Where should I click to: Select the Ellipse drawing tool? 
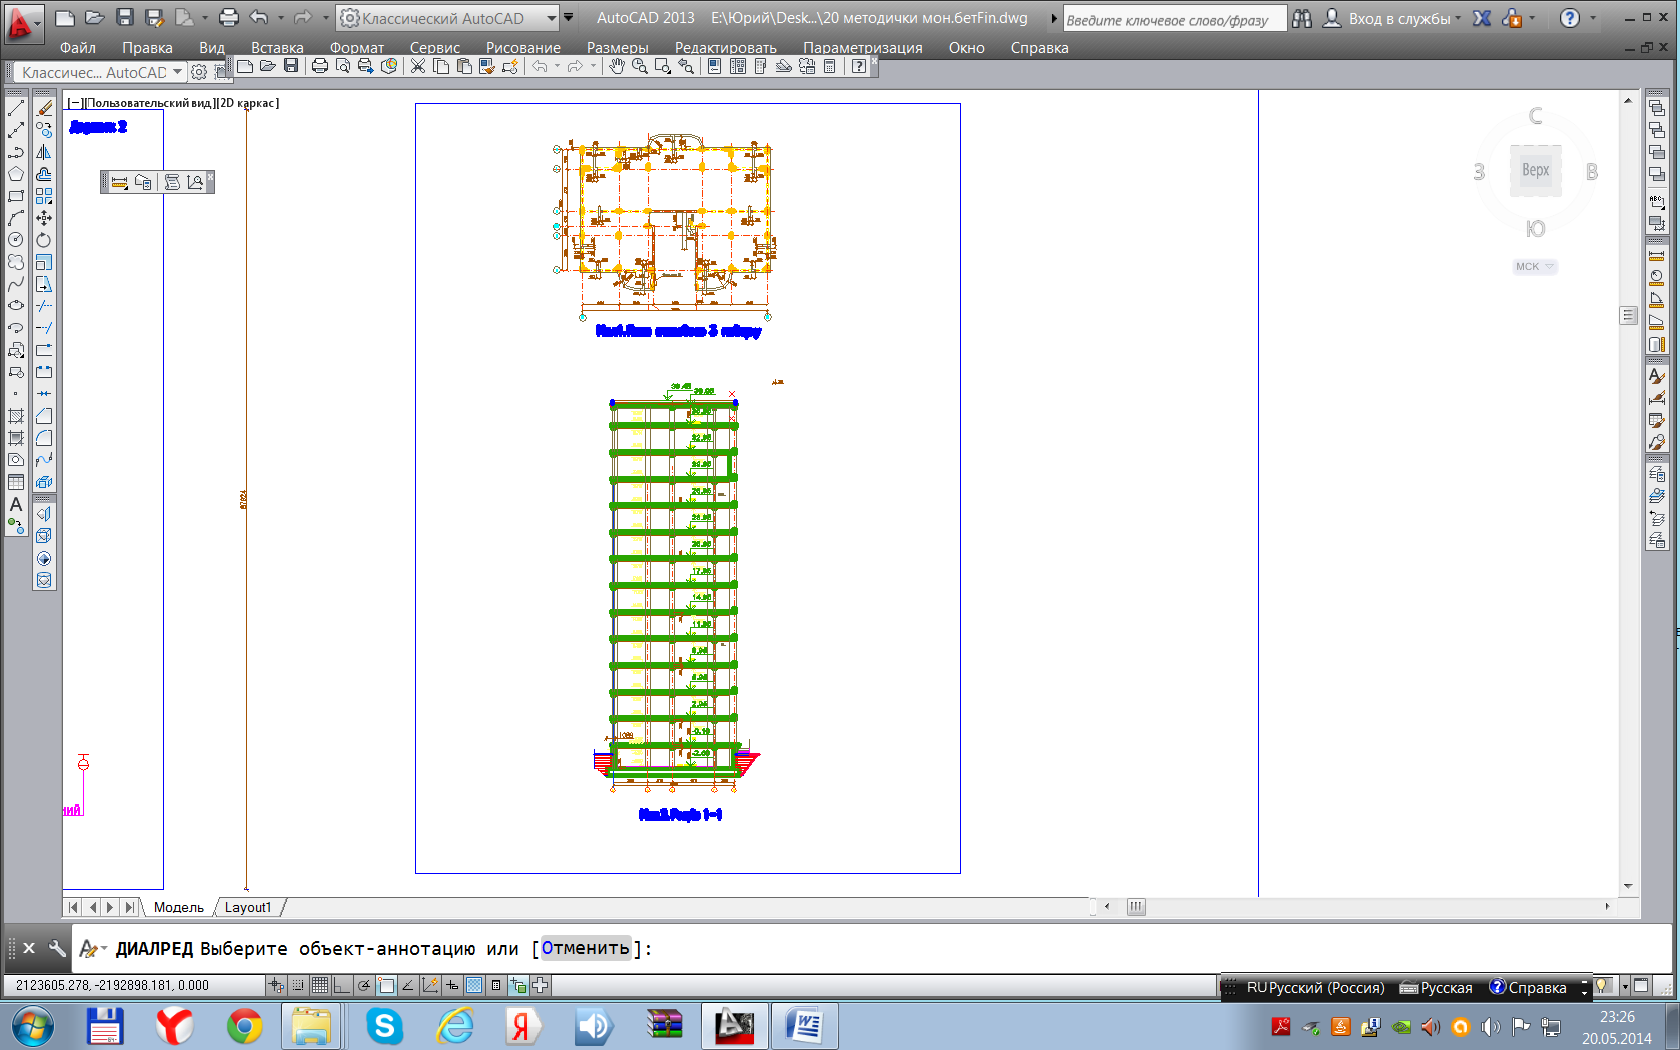[16, 306]
